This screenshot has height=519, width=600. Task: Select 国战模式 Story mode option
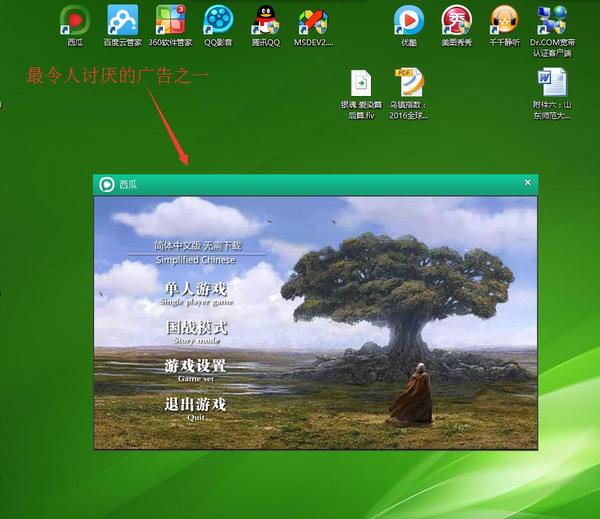coord(196,332)
